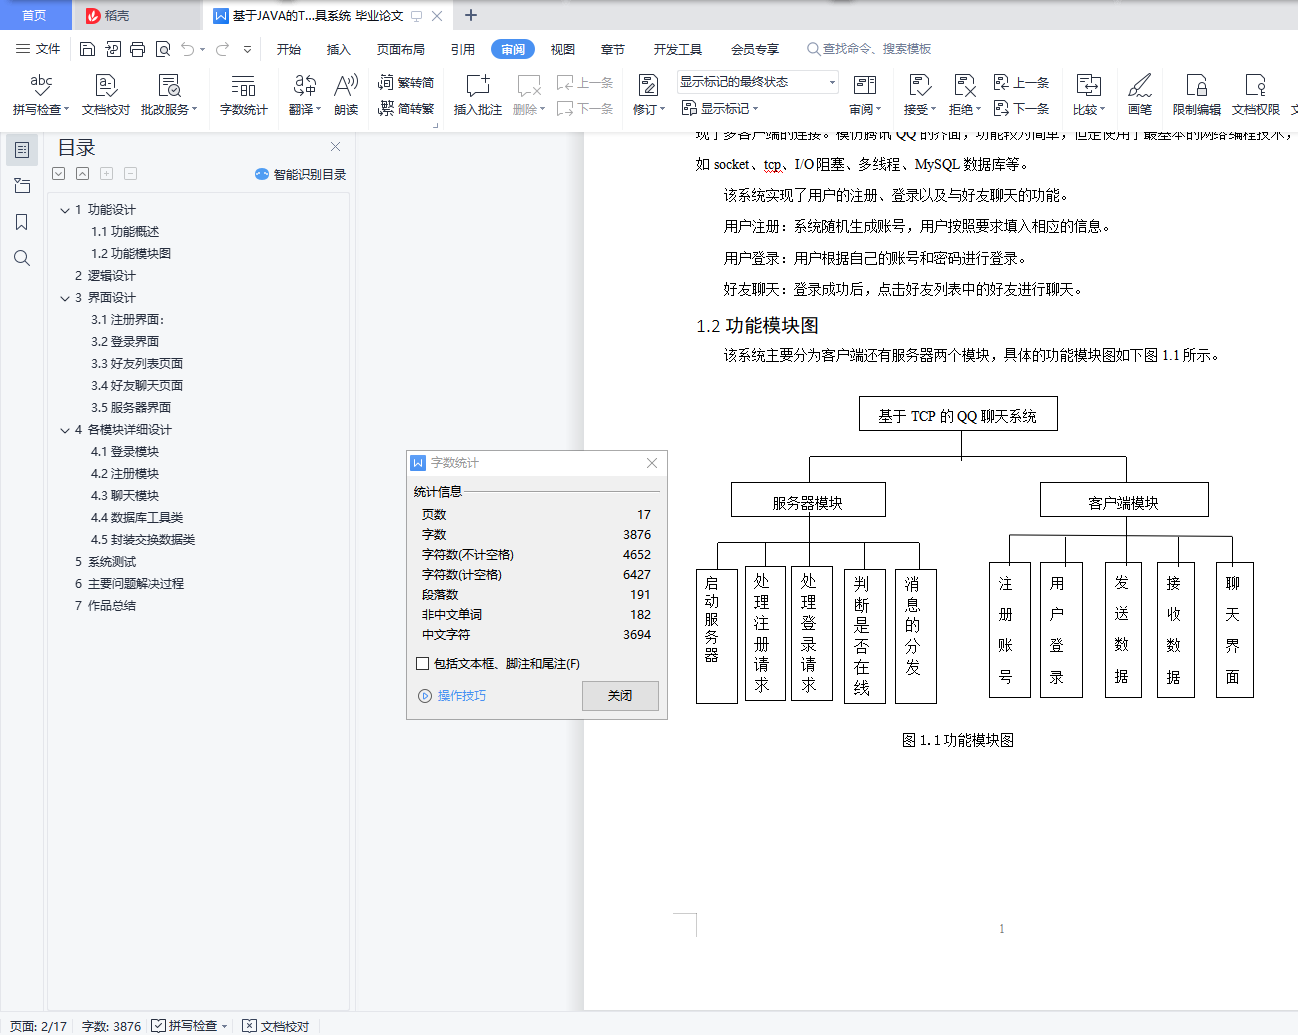Click the outline icon in left sidebar

(22, 150)
